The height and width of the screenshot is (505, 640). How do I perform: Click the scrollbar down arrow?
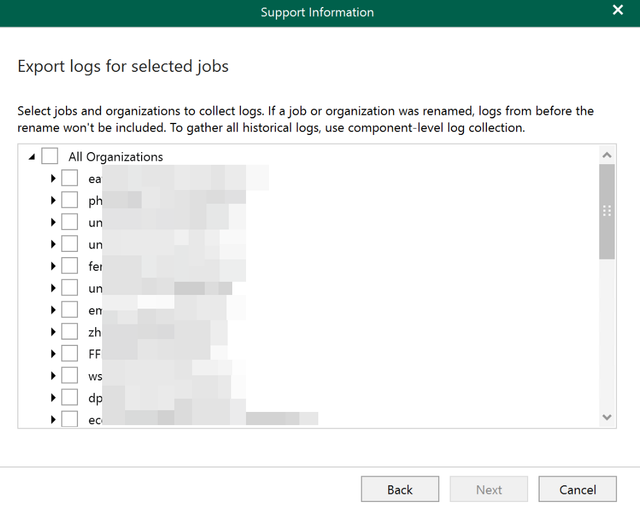[x=607, y=417]
